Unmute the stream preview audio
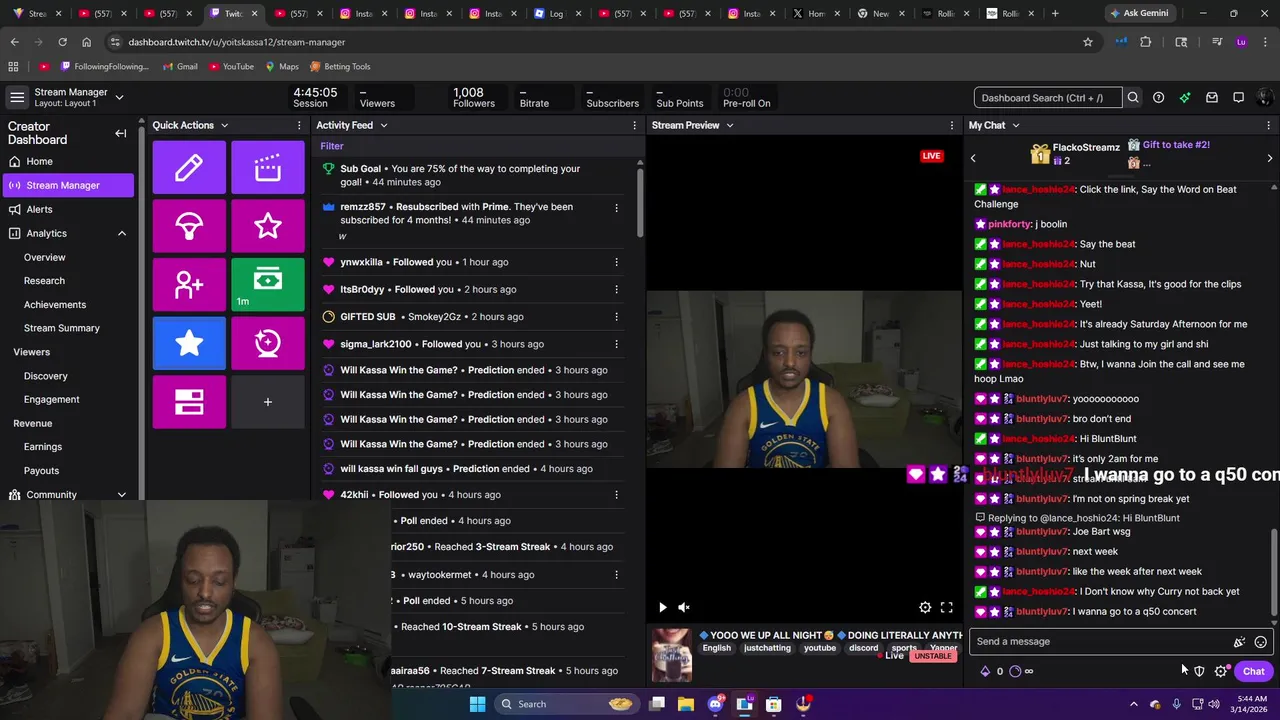The height and width of the screenshot is (720, 1280). [684, 607]
